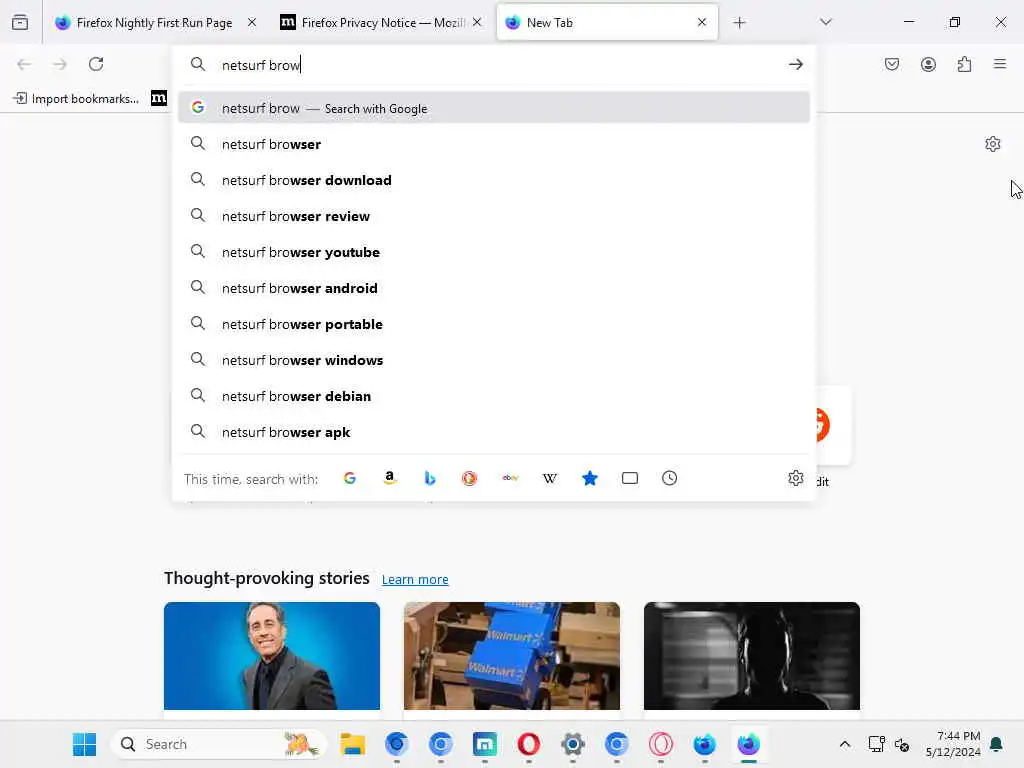Select the New Tab tab
The height and width of the screenshot is (768, 1024).
point(607,23)
